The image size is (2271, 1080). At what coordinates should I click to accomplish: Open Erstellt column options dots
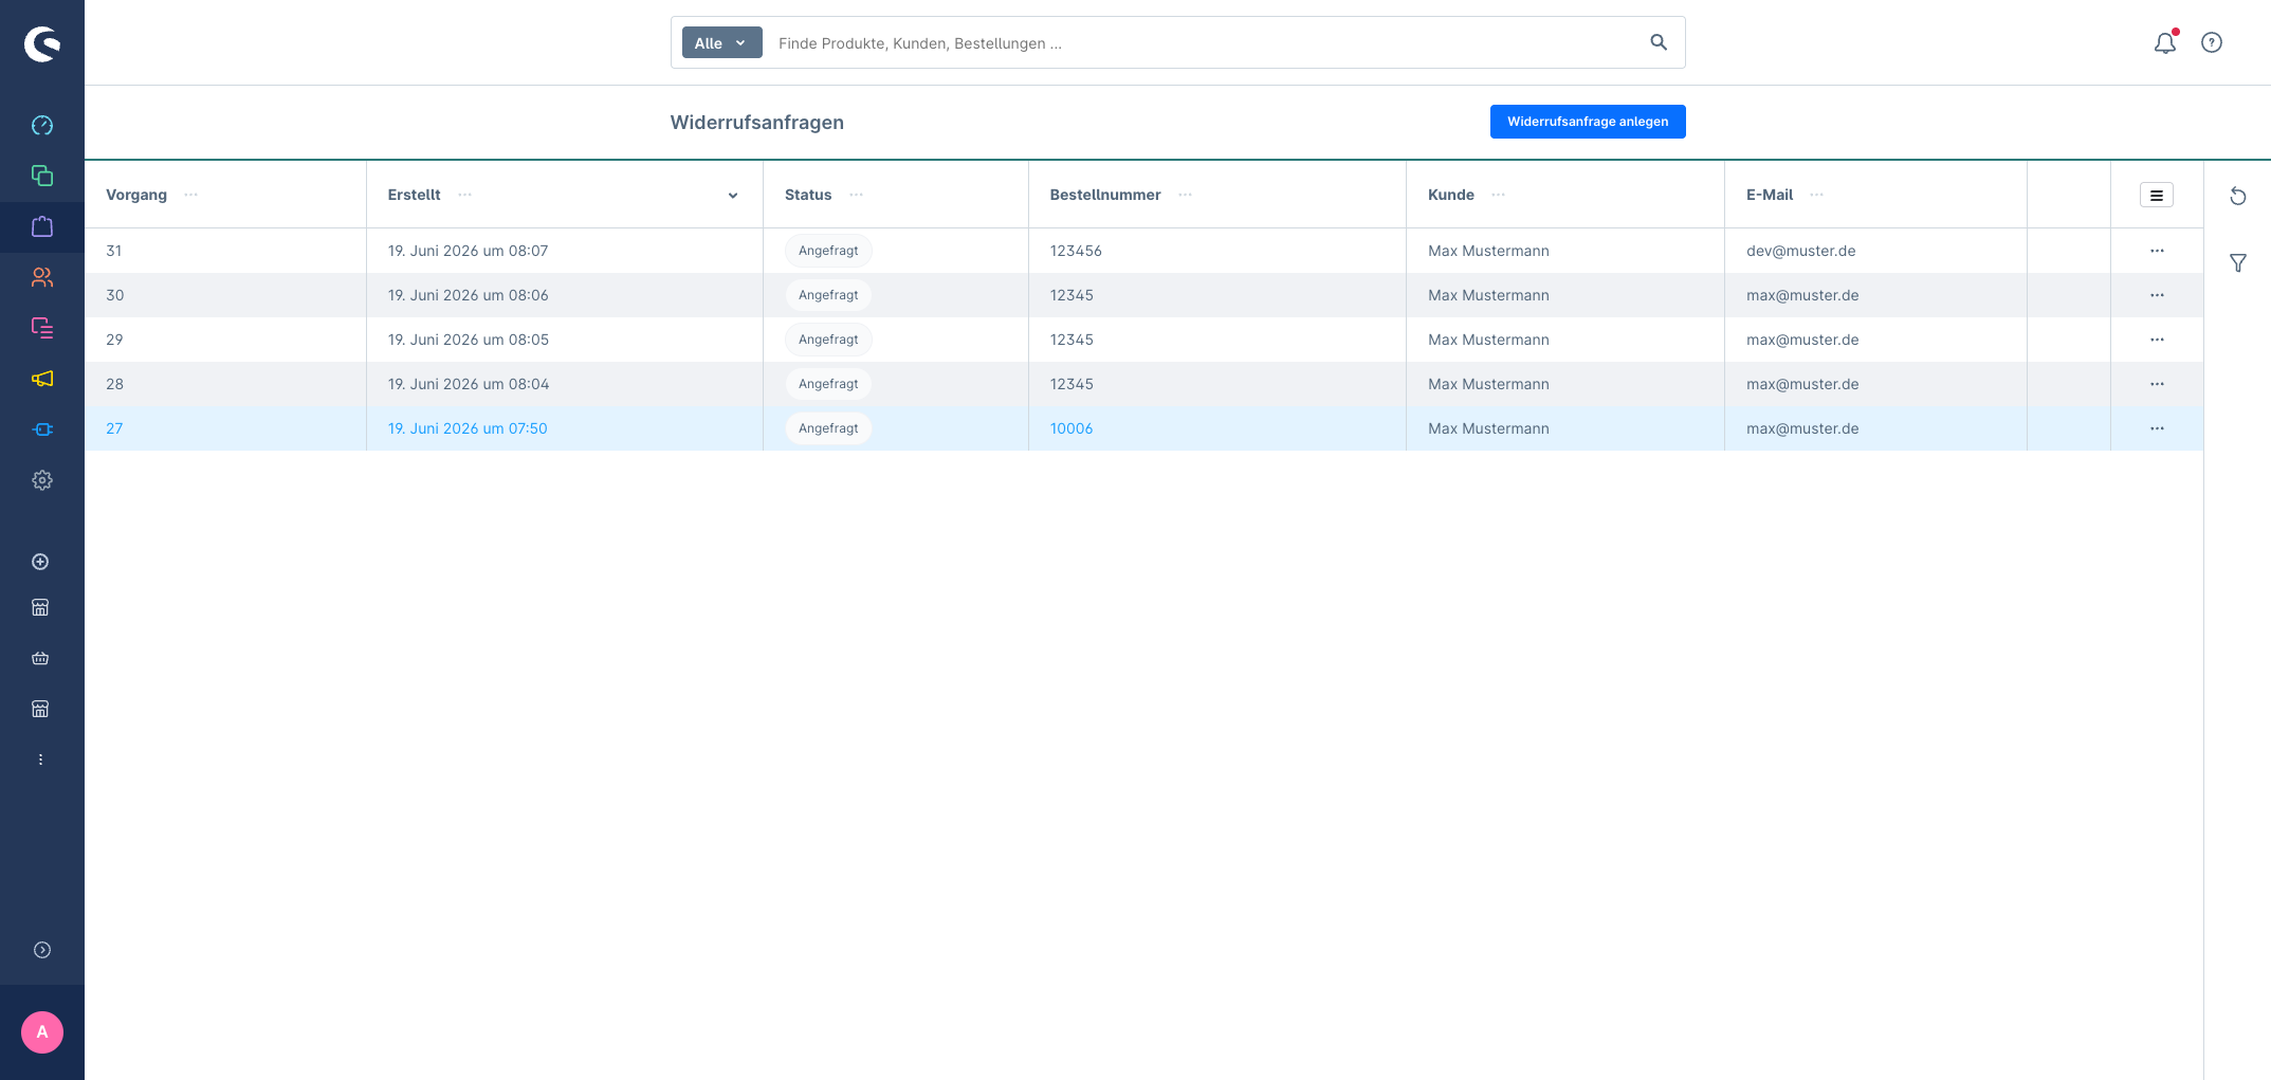click(x=465, y=195)
